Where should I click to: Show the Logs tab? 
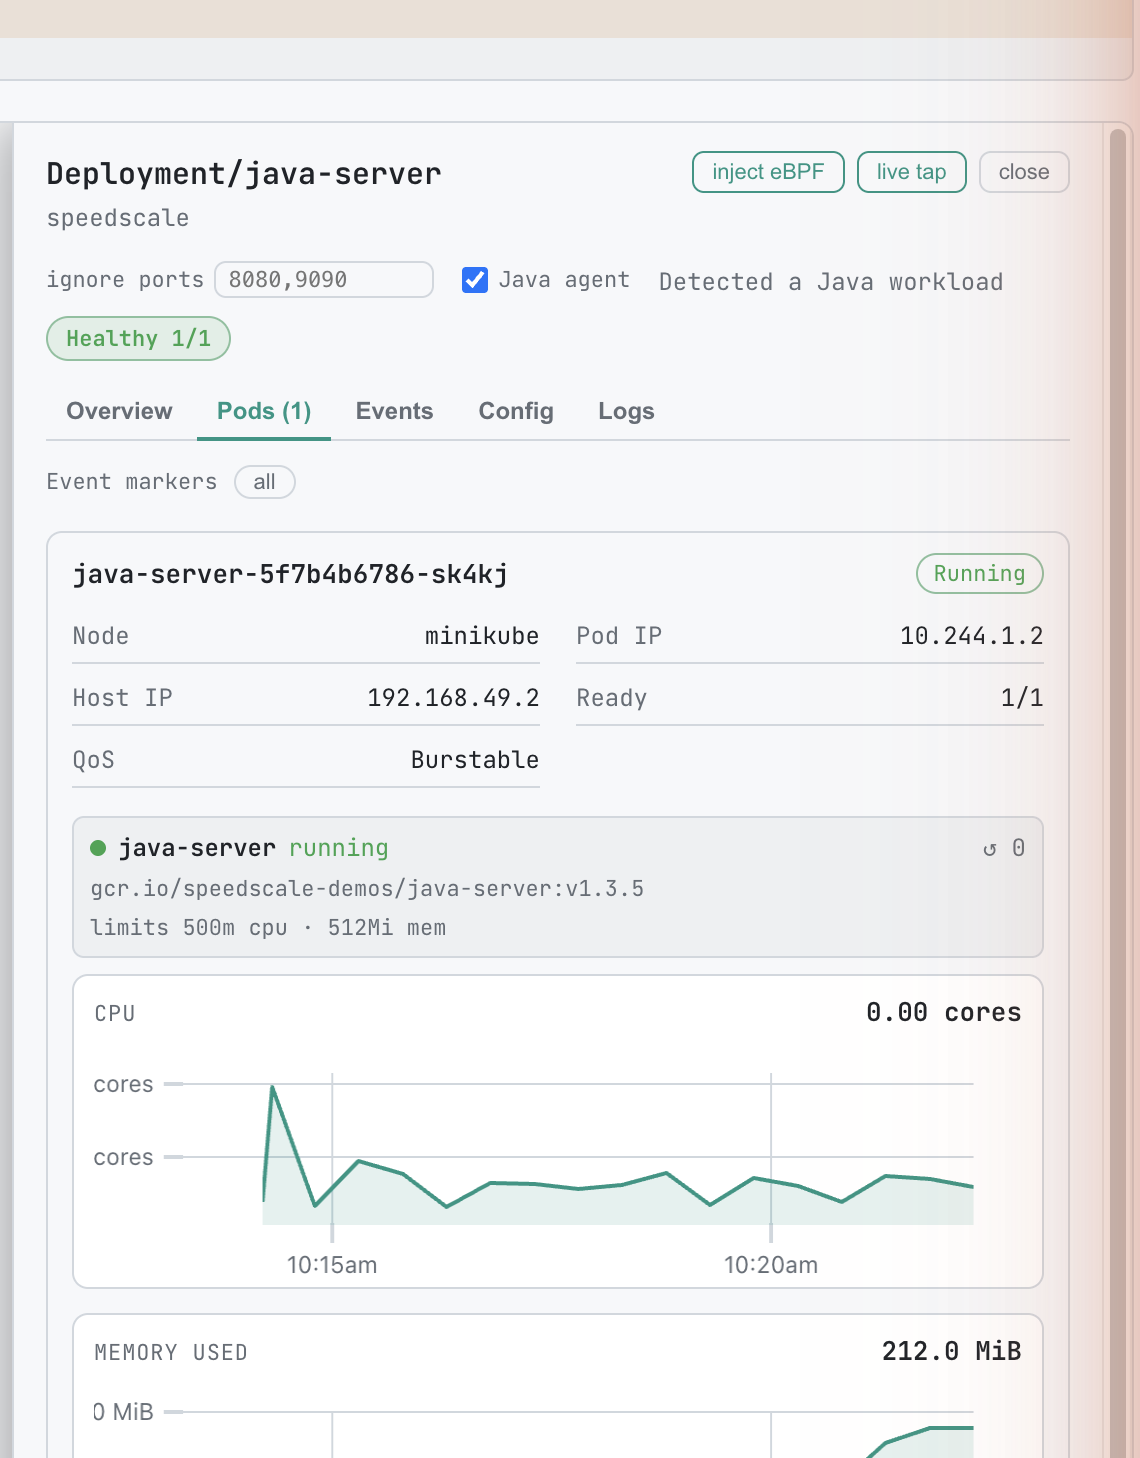pyautogui.click(x=626, y=411)
